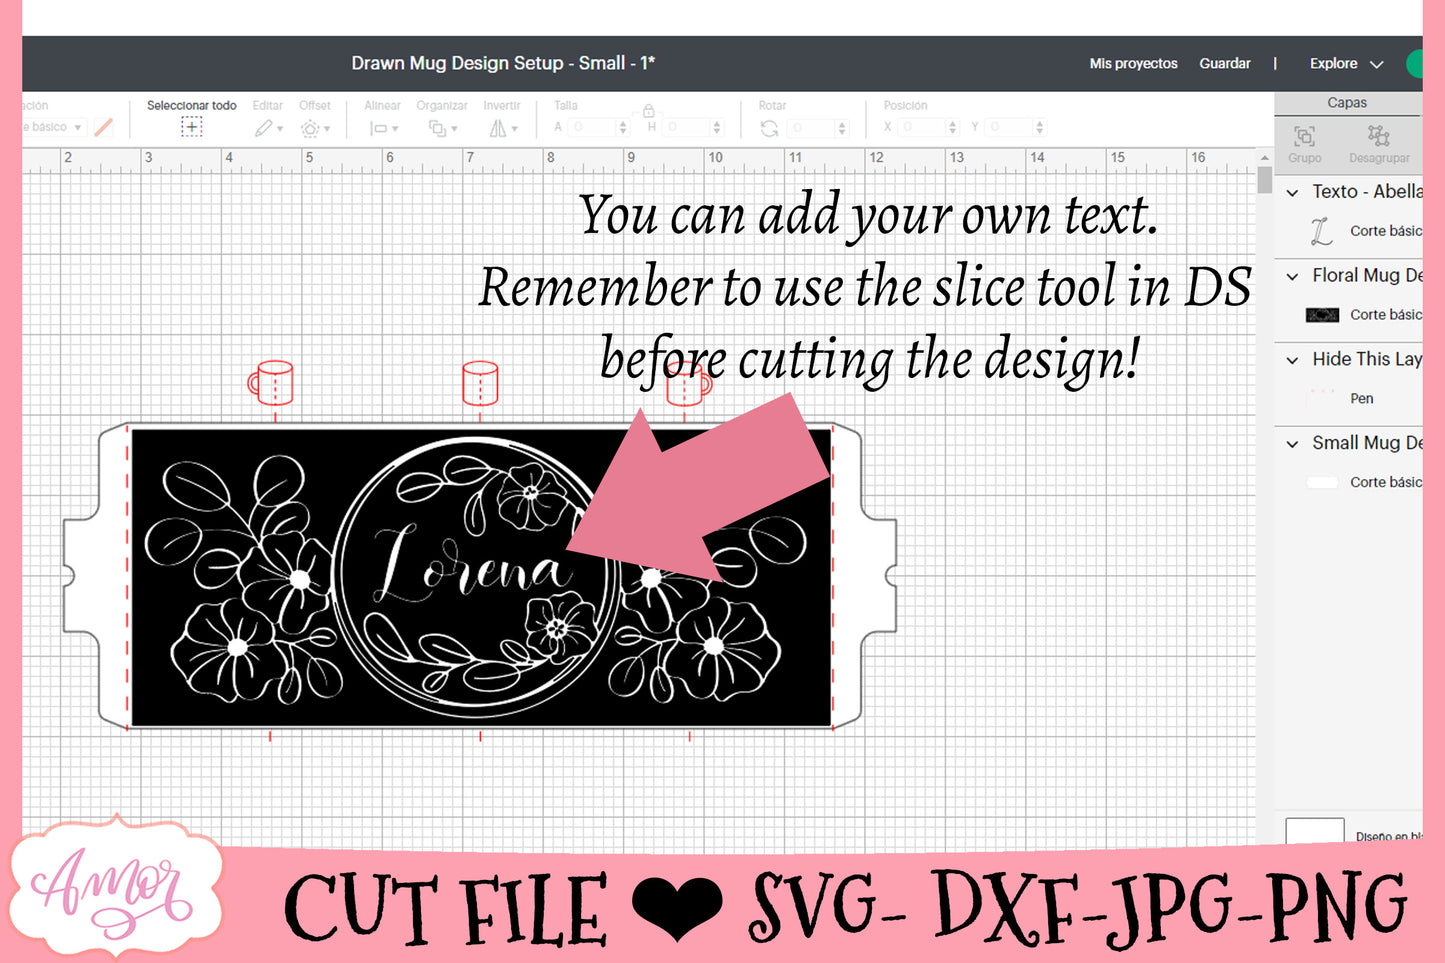Click the Desagrupar ungroup icon
Screen dimensions: 1445x963
pyautogui.click(x=1378, y=137)
